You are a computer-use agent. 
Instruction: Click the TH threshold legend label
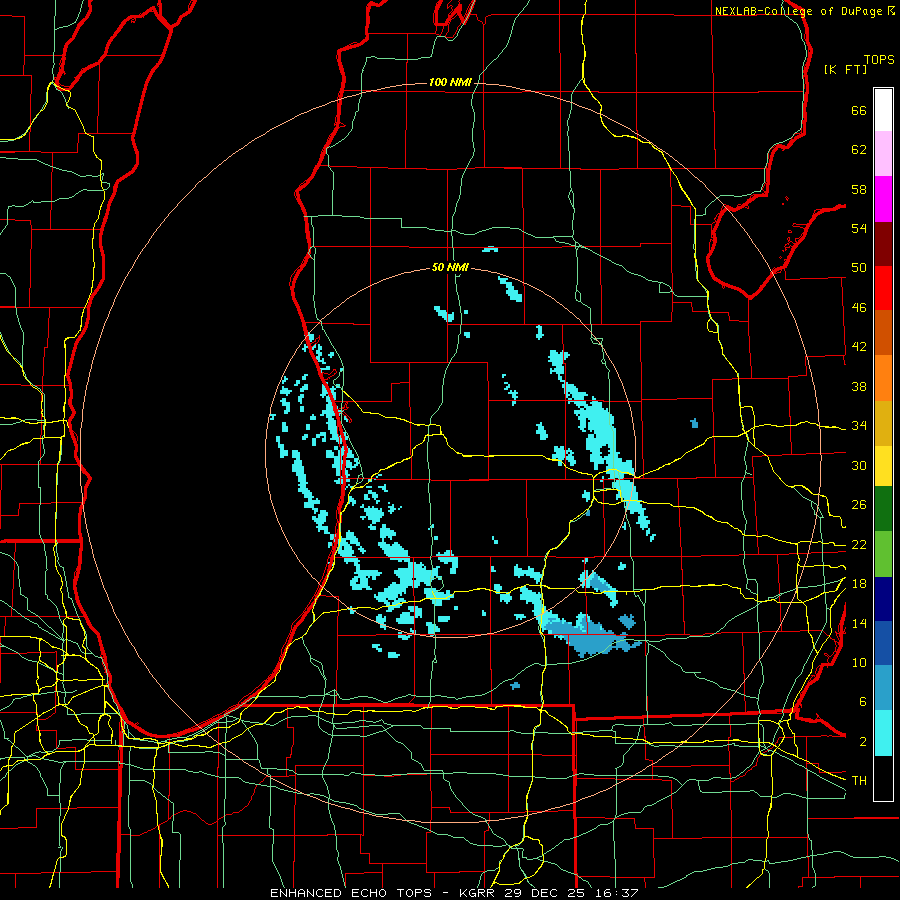click(x=859, y=781)
